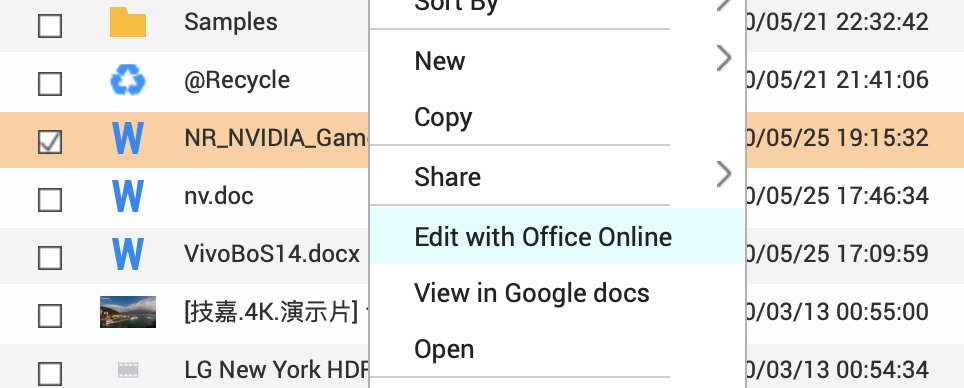Expand the New submenu arrow
The image size is (964, 388).
[x=724, y=59]
